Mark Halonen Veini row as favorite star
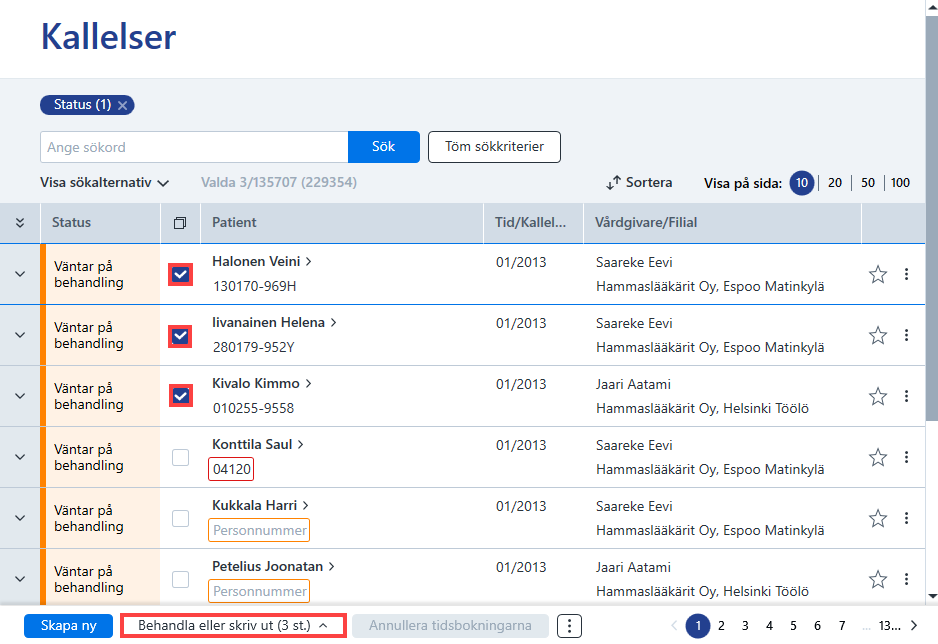This screenshot has height=644, width=938. point(878,274)
